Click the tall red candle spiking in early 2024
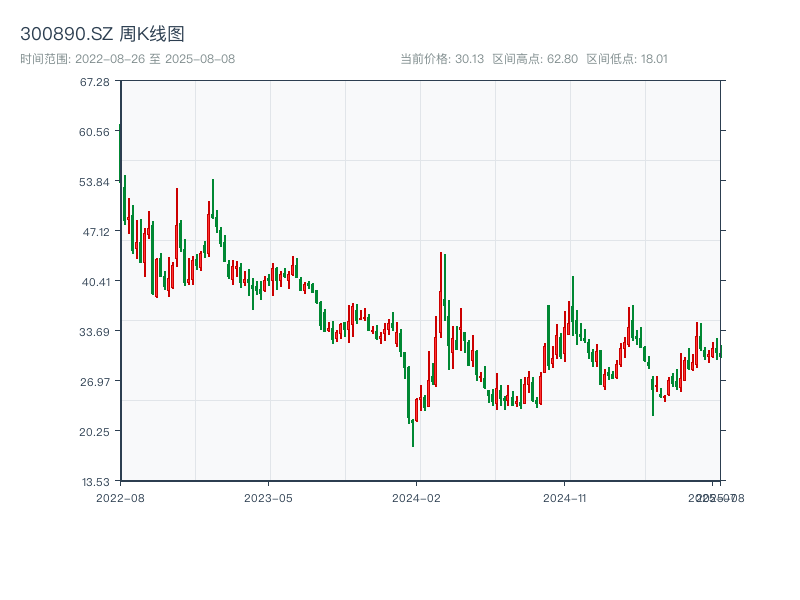Image resolution: width=800 pixels, height=600 pixels. click(440, 290)
